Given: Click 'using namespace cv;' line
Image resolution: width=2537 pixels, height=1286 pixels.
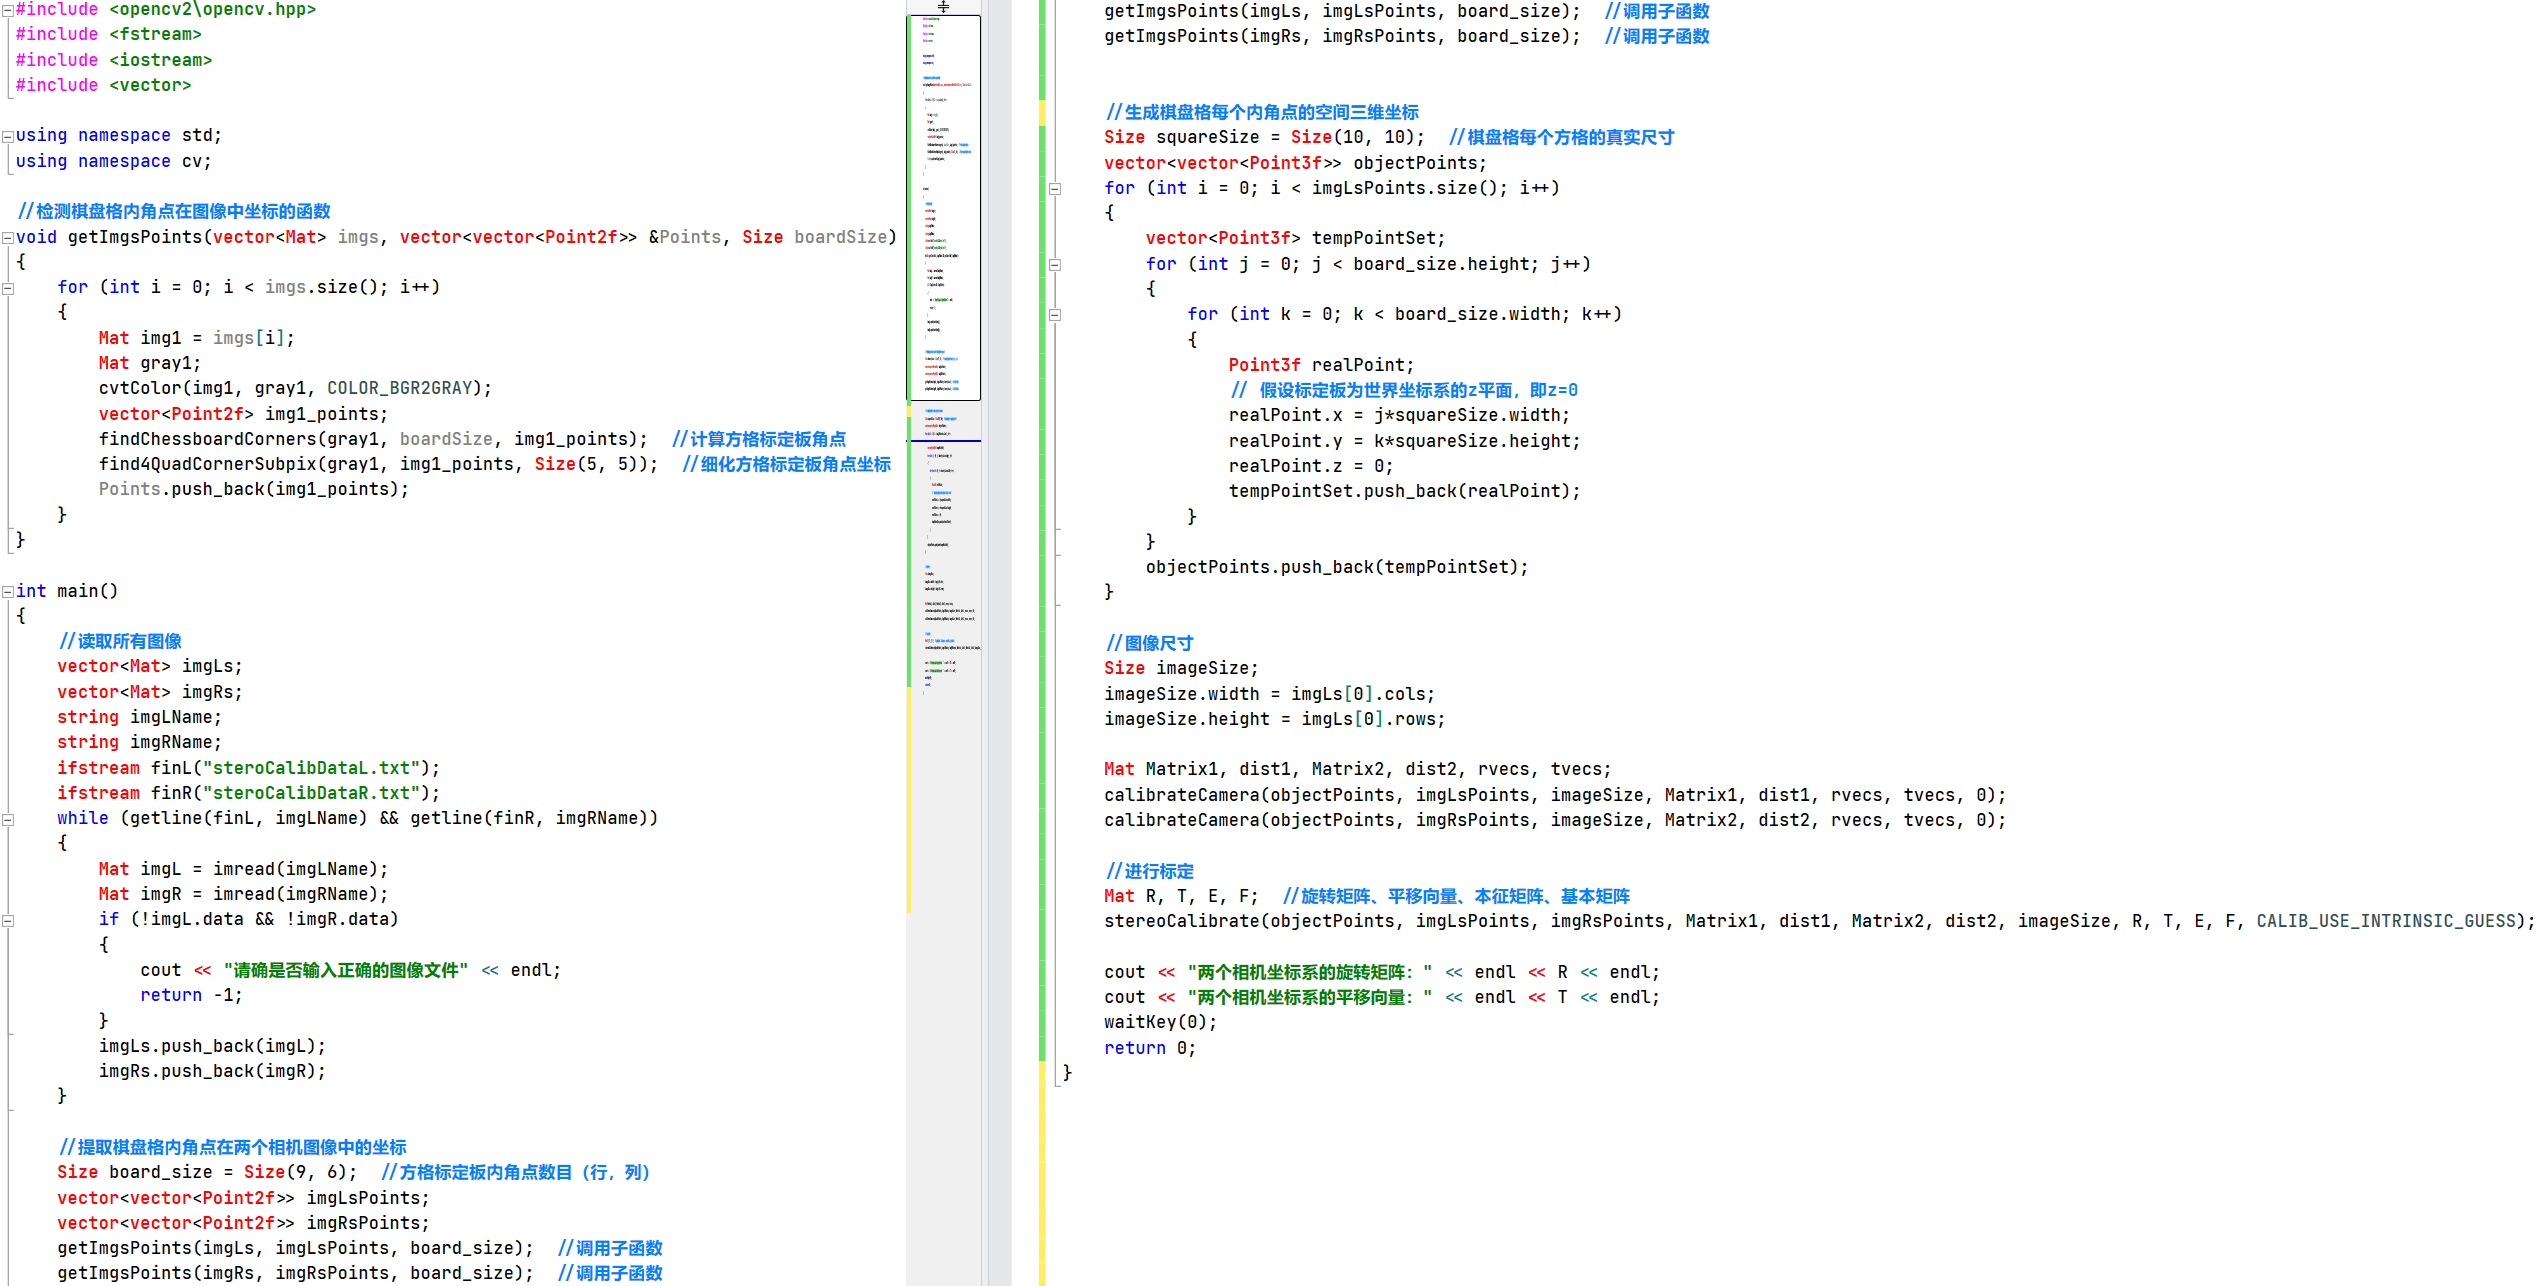Looking at the screenshot, I should [x=114, y=162].
